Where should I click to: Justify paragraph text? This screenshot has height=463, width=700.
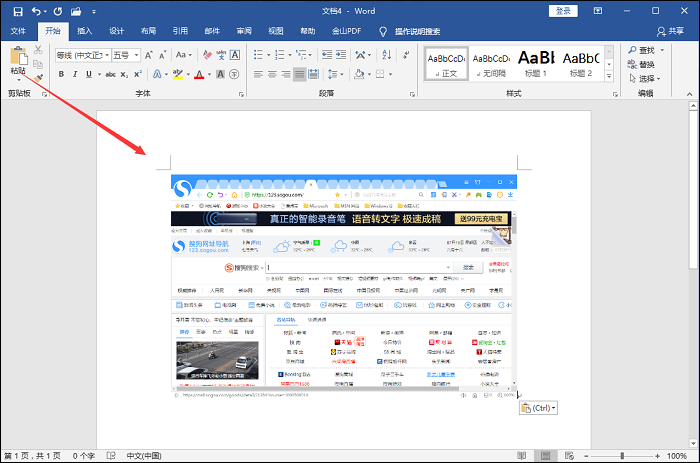pyautogui.click(x=300, y=74)
